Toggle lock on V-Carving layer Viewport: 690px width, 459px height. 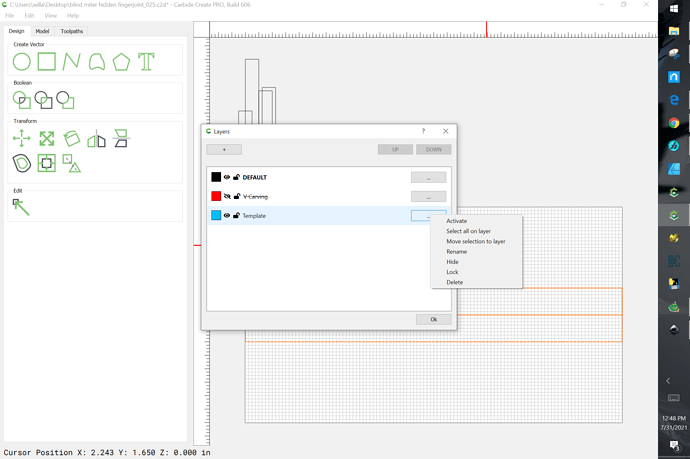click(x=236, y=196)
